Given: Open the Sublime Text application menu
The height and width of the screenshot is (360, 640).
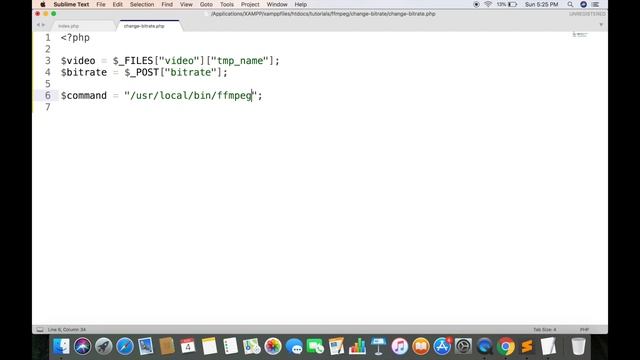Looking at the screenshot, I should 71,4.
